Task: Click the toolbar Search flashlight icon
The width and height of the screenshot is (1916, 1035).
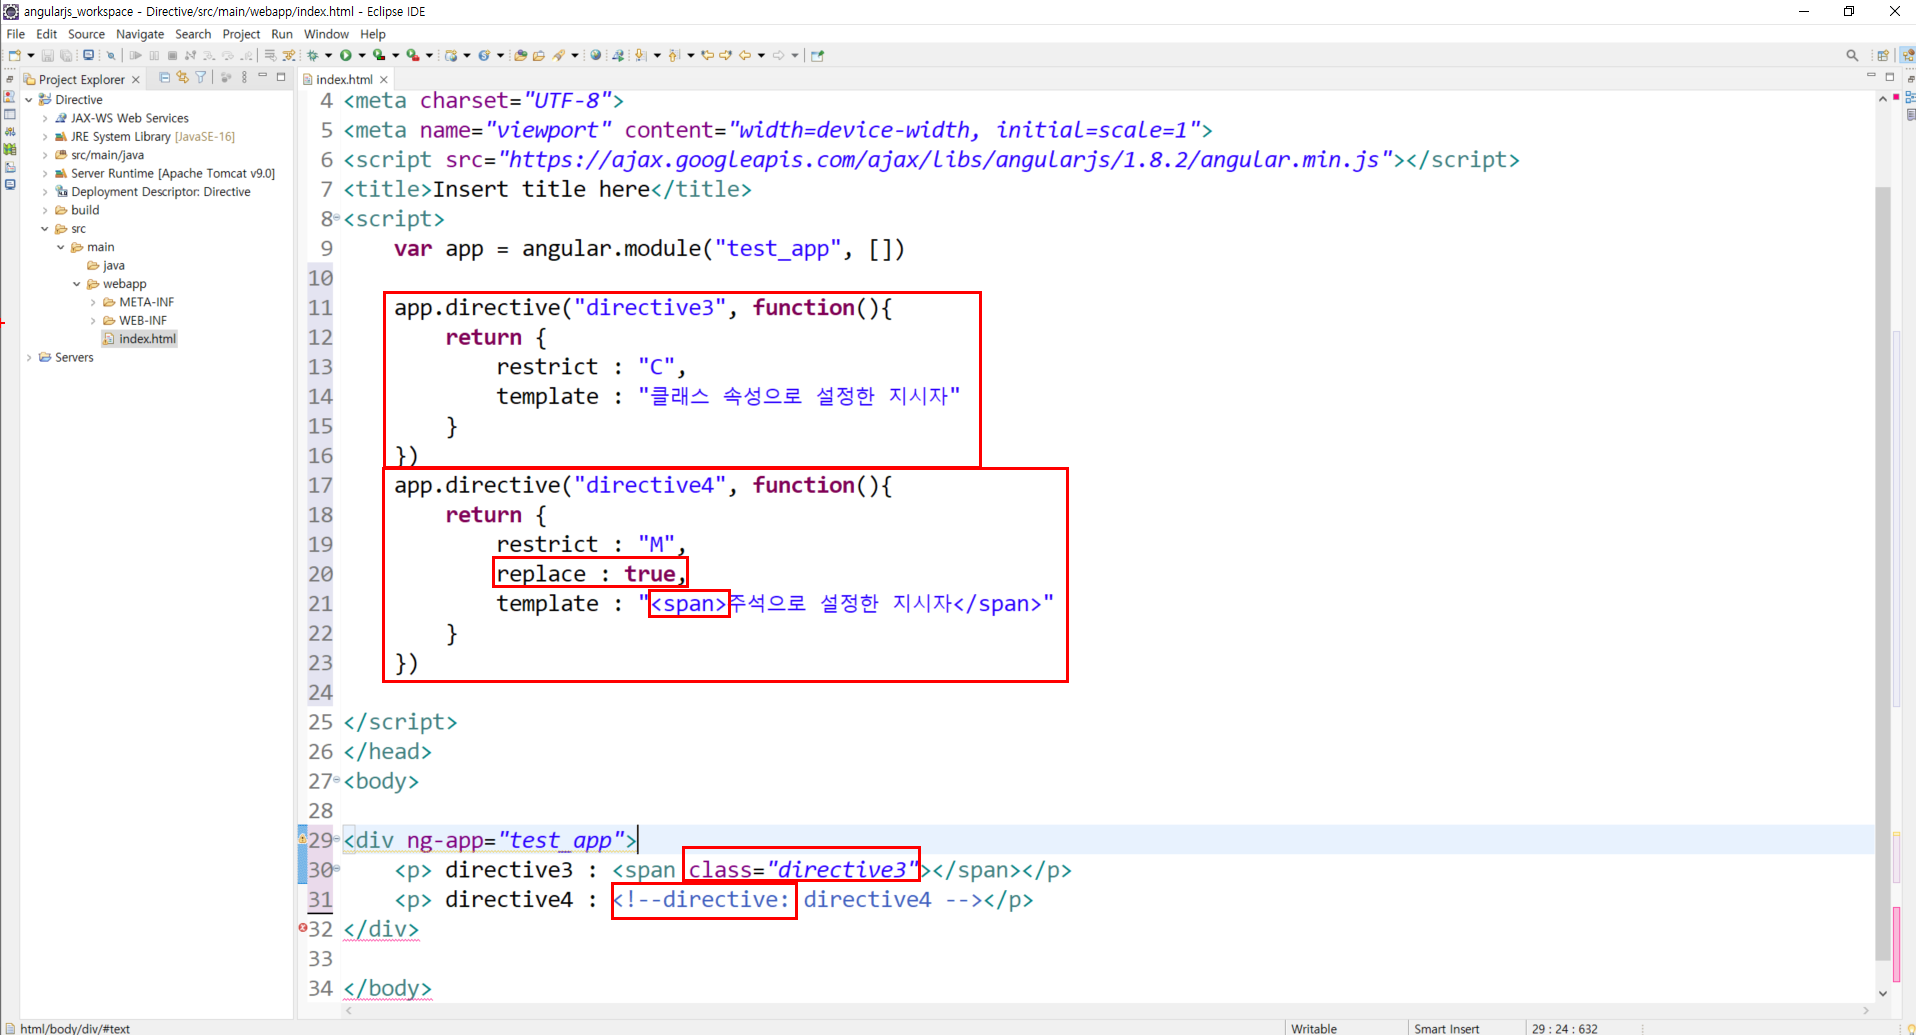Action: coord(559,55)
